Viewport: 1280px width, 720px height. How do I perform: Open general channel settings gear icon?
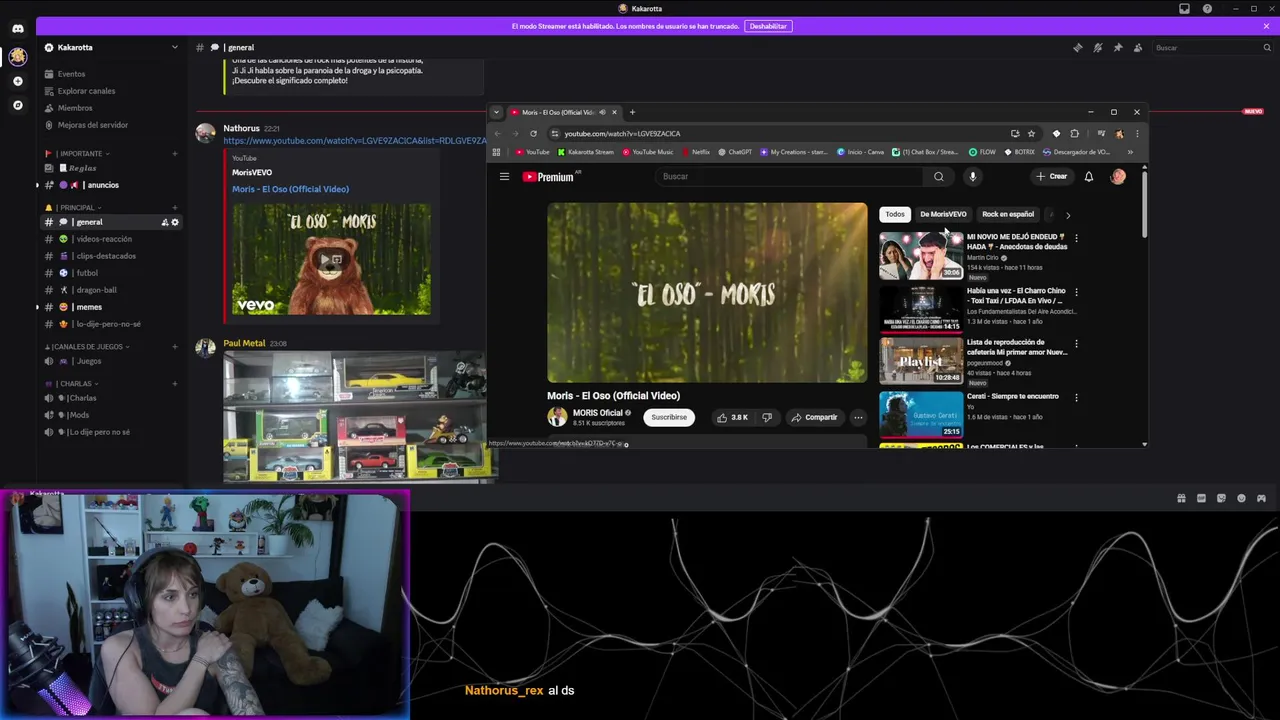[x=175, y=222]
